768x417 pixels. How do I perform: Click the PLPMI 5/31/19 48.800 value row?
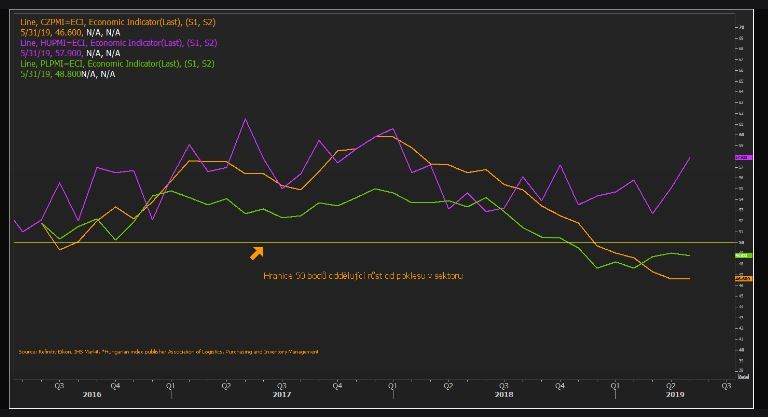coord(65,74)
